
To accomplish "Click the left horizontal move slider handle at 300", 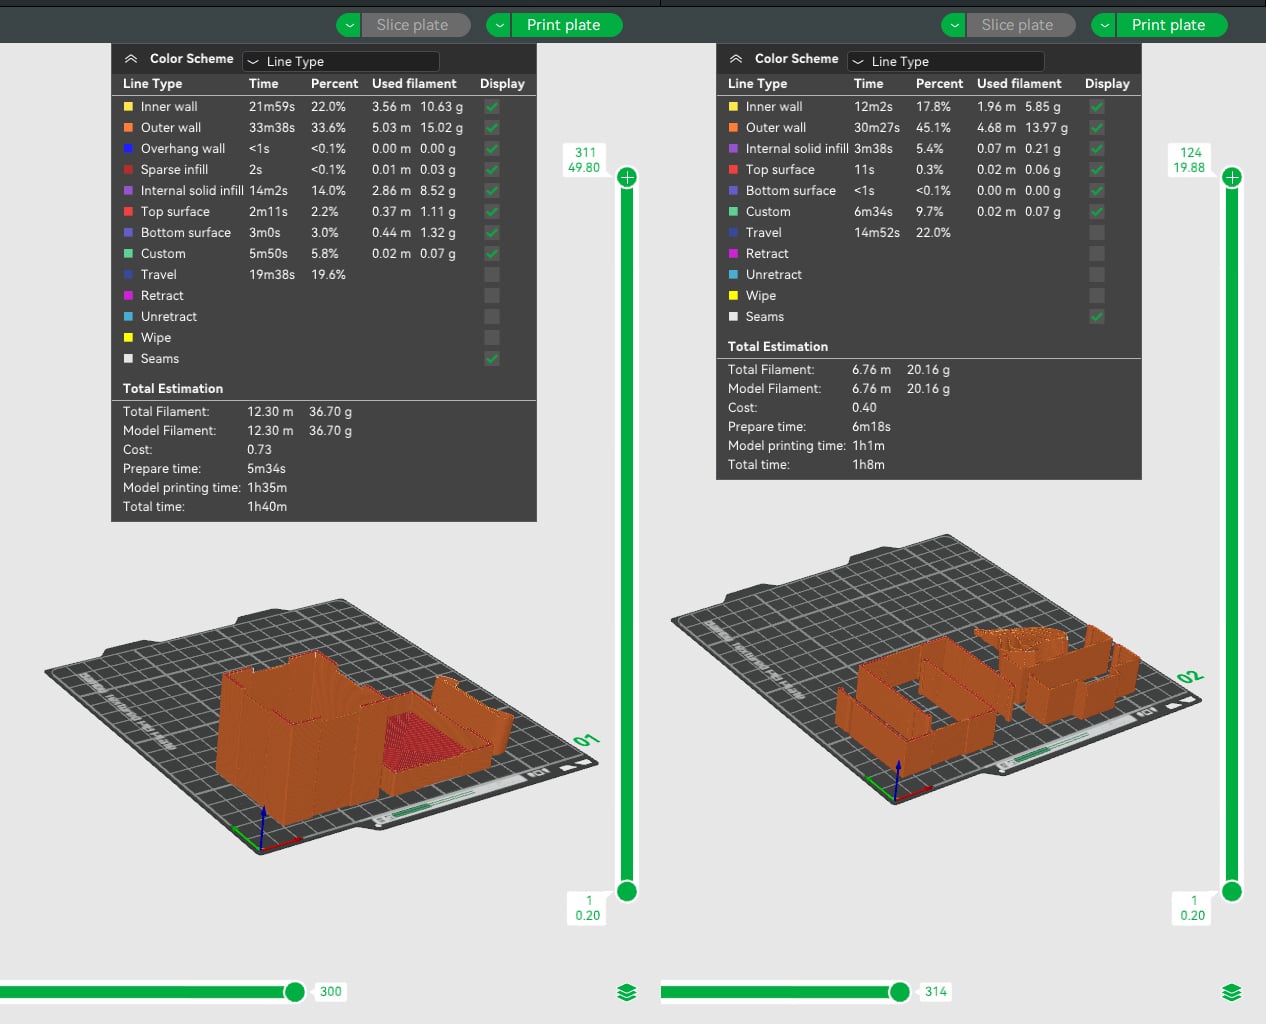I will click(295, 992).
